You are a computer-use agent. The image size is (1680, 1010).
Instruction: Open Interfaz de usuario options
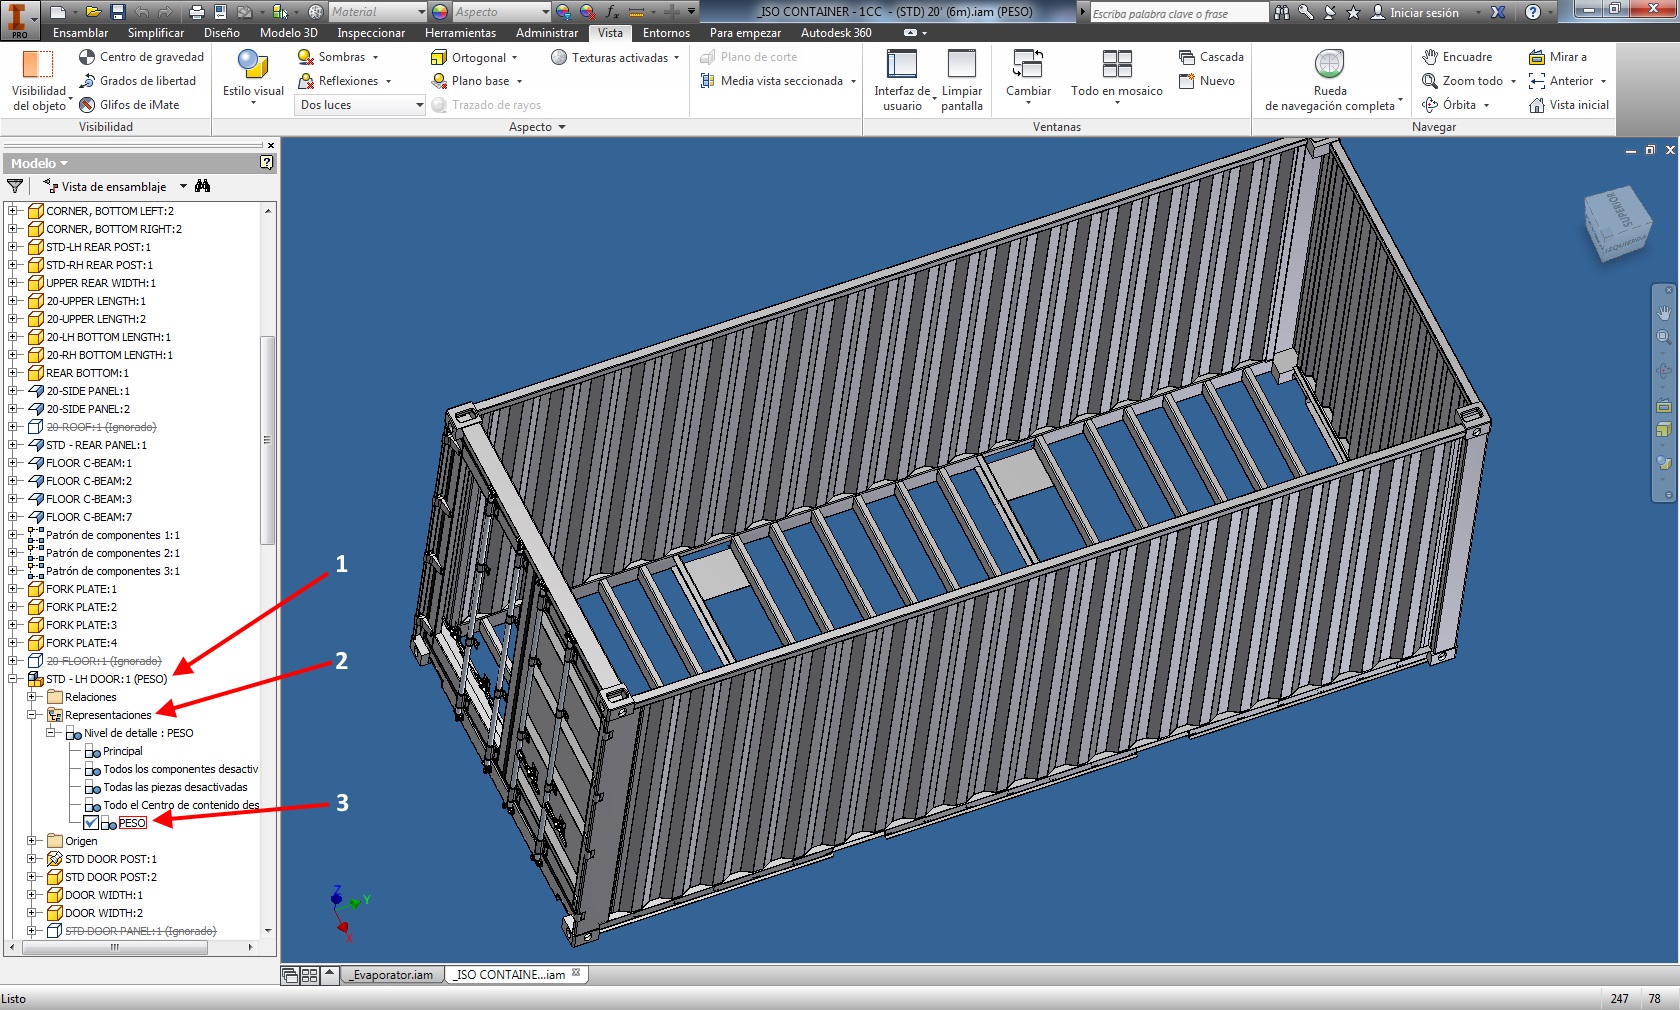tap(902, 80)
